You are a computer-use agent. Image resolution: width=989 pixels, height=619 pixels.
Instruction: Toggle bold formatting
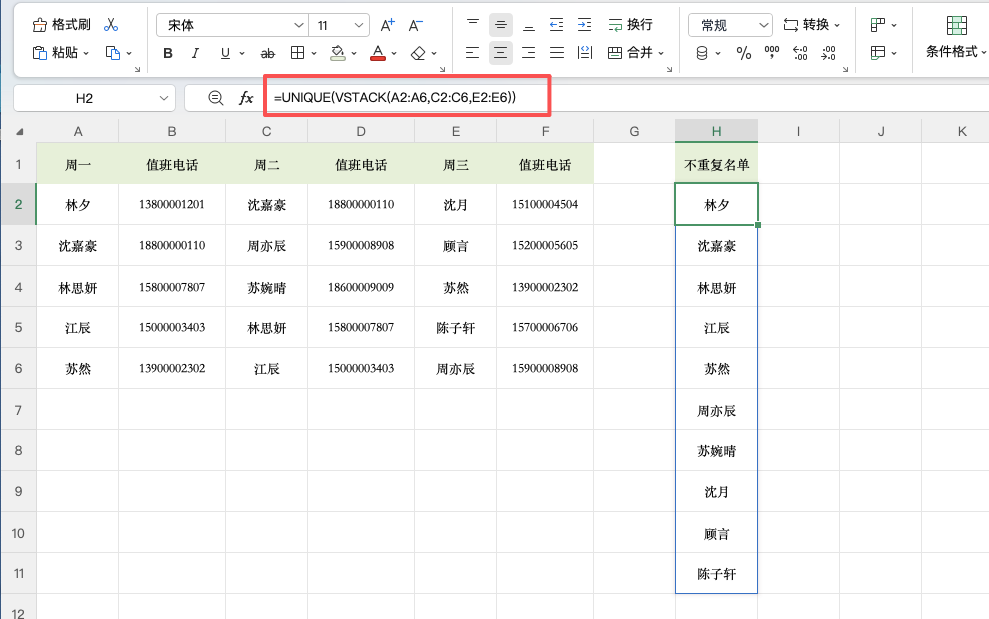(x=168, y=54)
